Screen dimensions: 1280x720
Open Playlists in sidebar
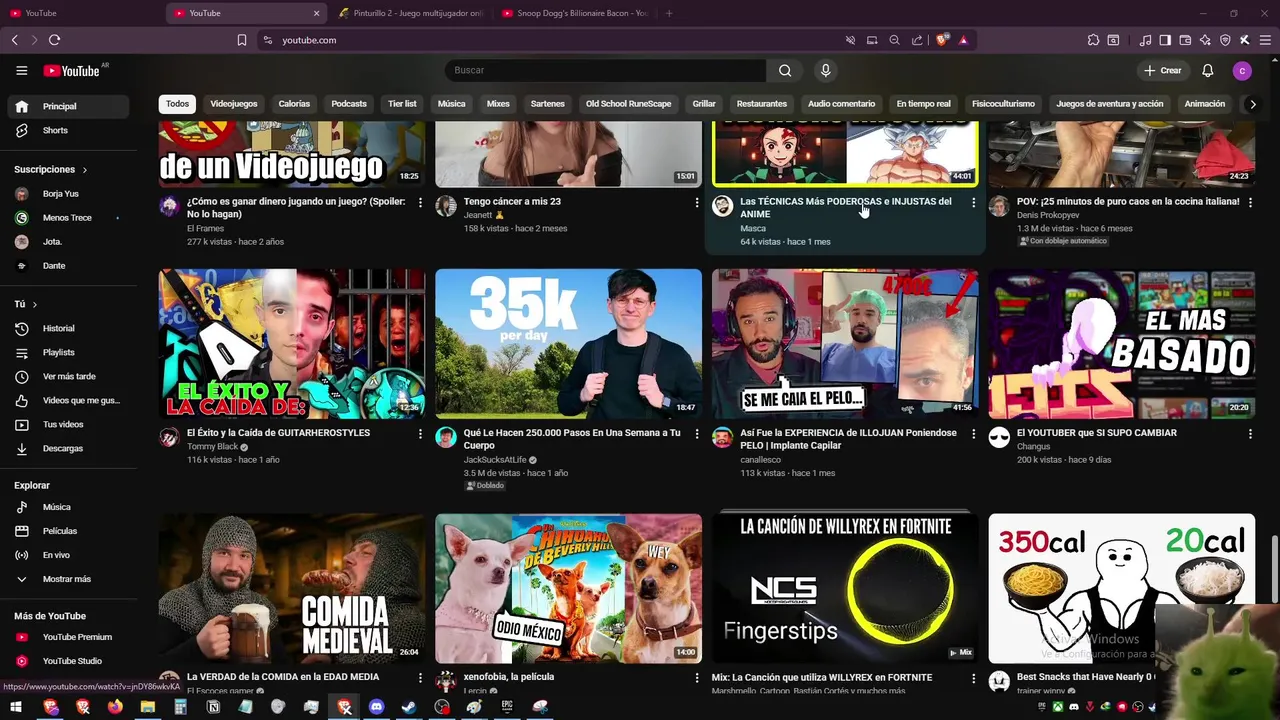tap(68, 352)
